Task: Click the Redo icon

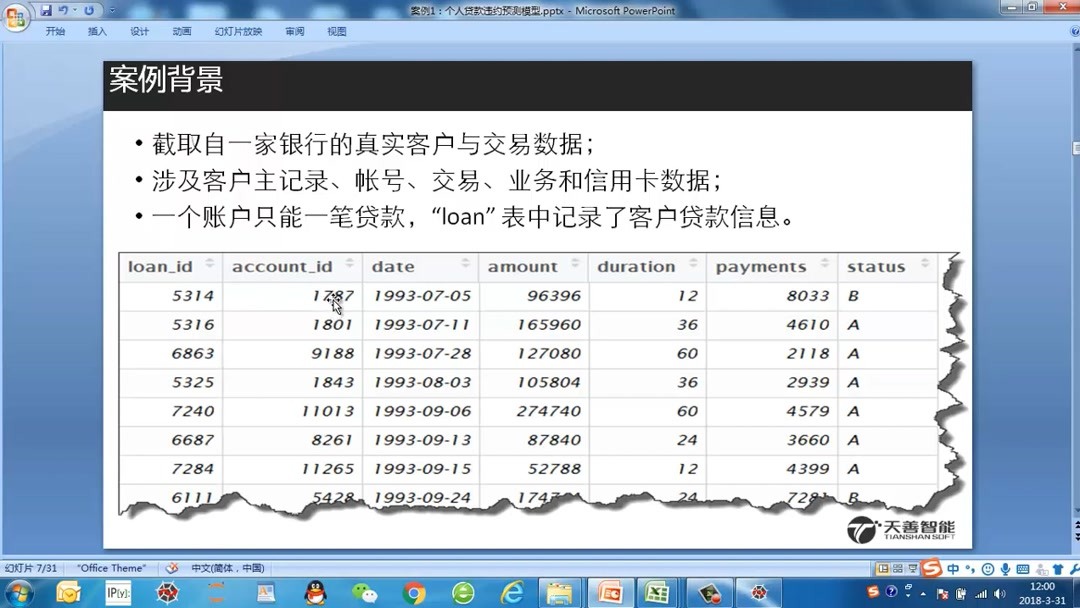Action: point(90,10)
